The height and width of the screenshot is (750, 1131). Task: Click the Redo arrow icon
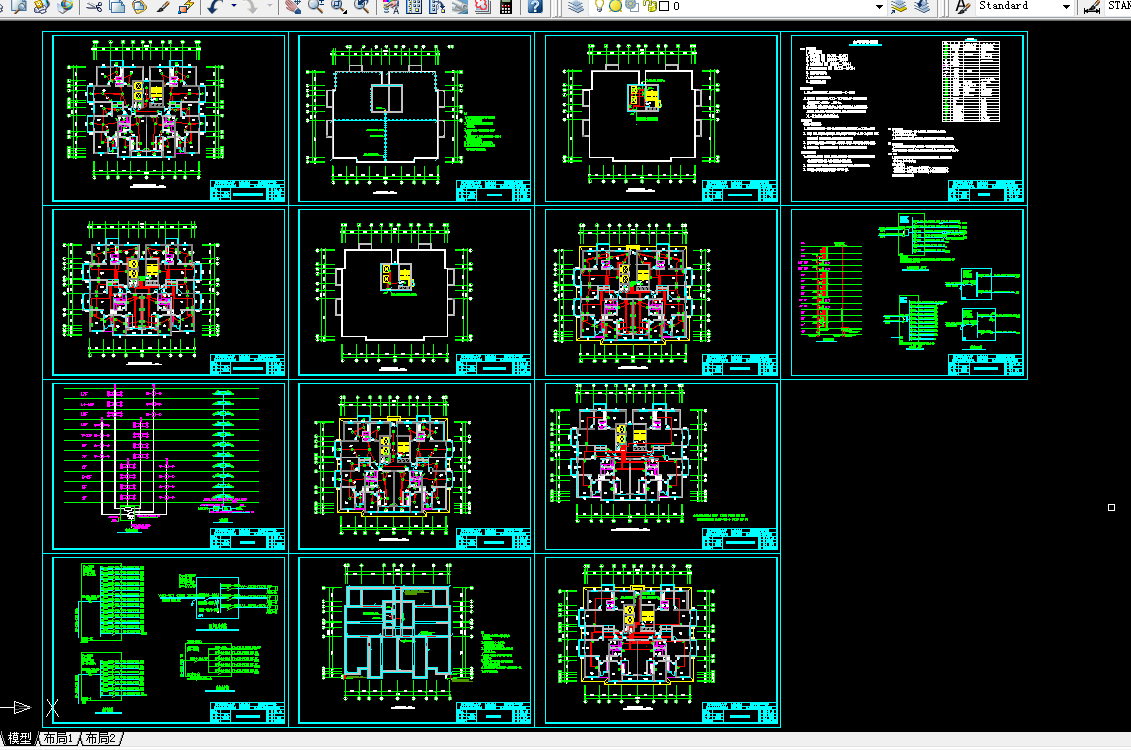(x=250, y=6)
